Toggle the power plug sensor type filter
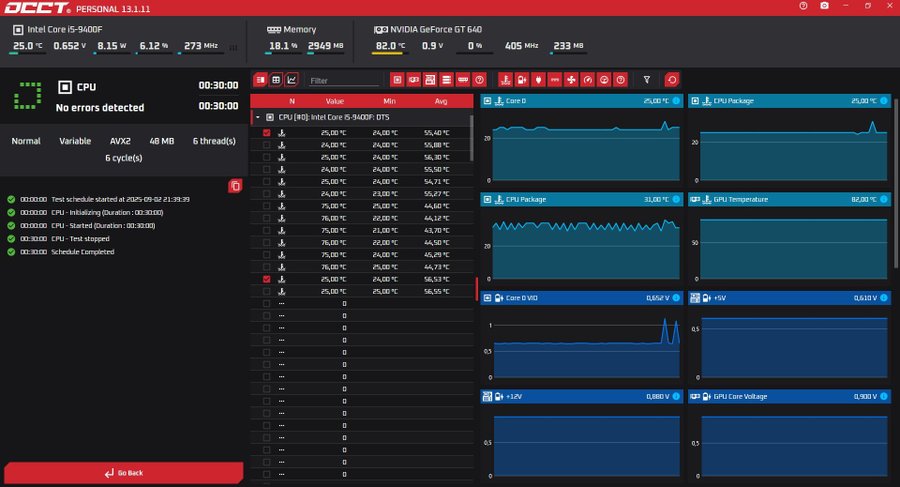The height and width of the screenshot is (487, 900). (538, 80)
